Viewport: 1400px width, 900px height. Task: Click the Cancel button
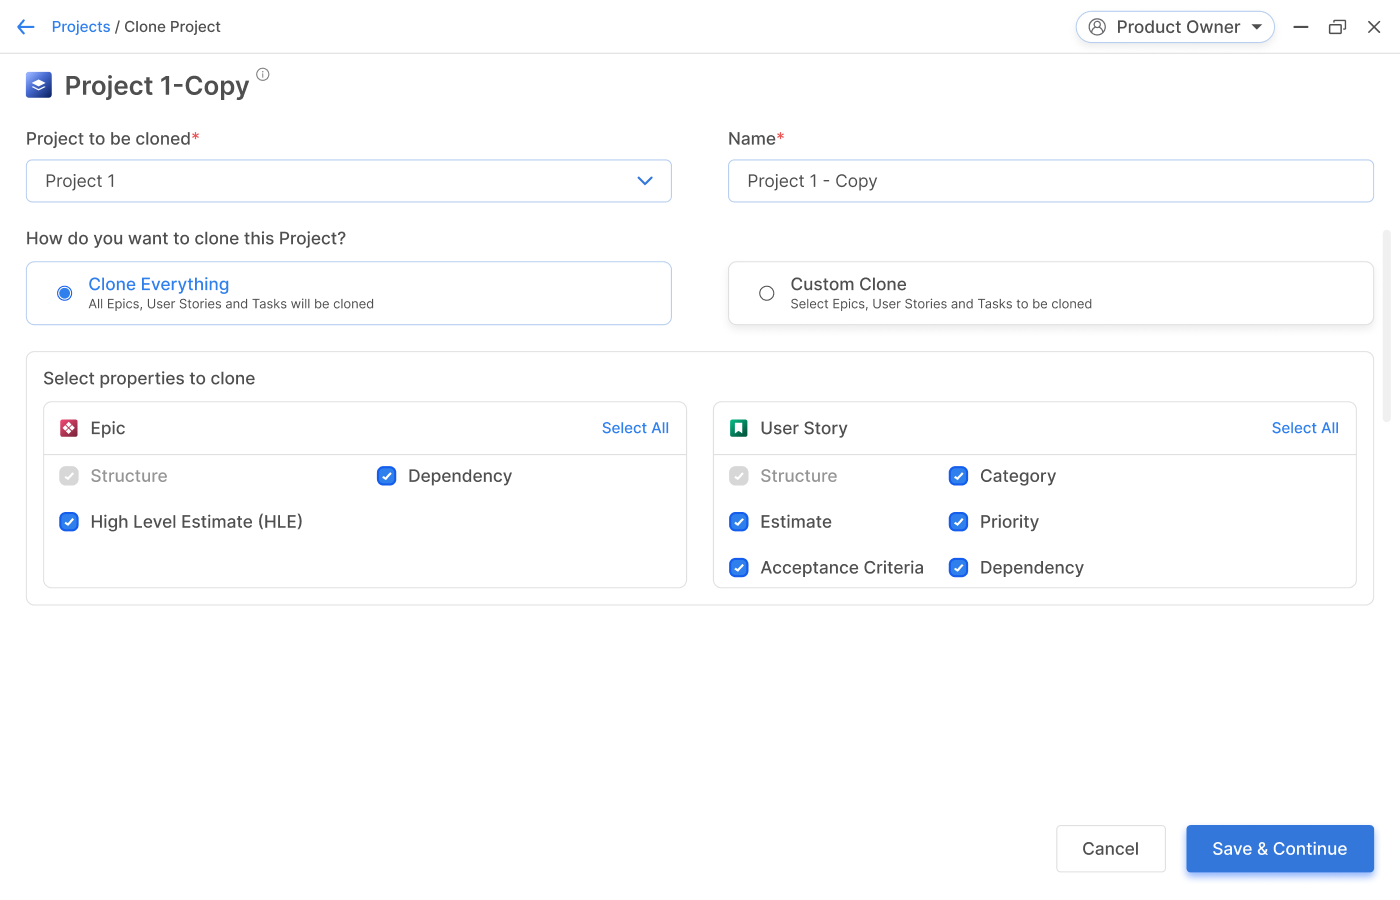[x=1110, y=848]
